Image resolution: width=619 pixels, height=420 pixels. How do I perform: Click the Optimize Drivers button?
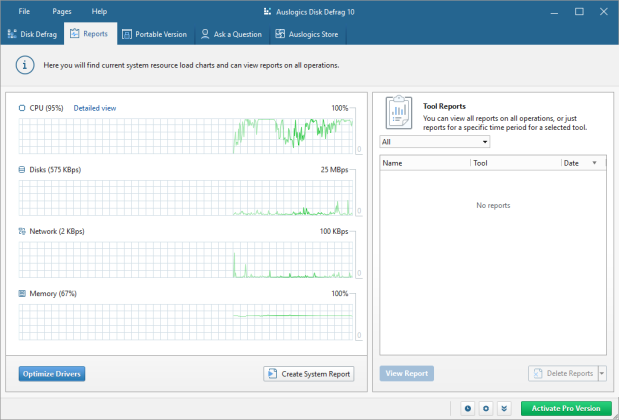52,374
